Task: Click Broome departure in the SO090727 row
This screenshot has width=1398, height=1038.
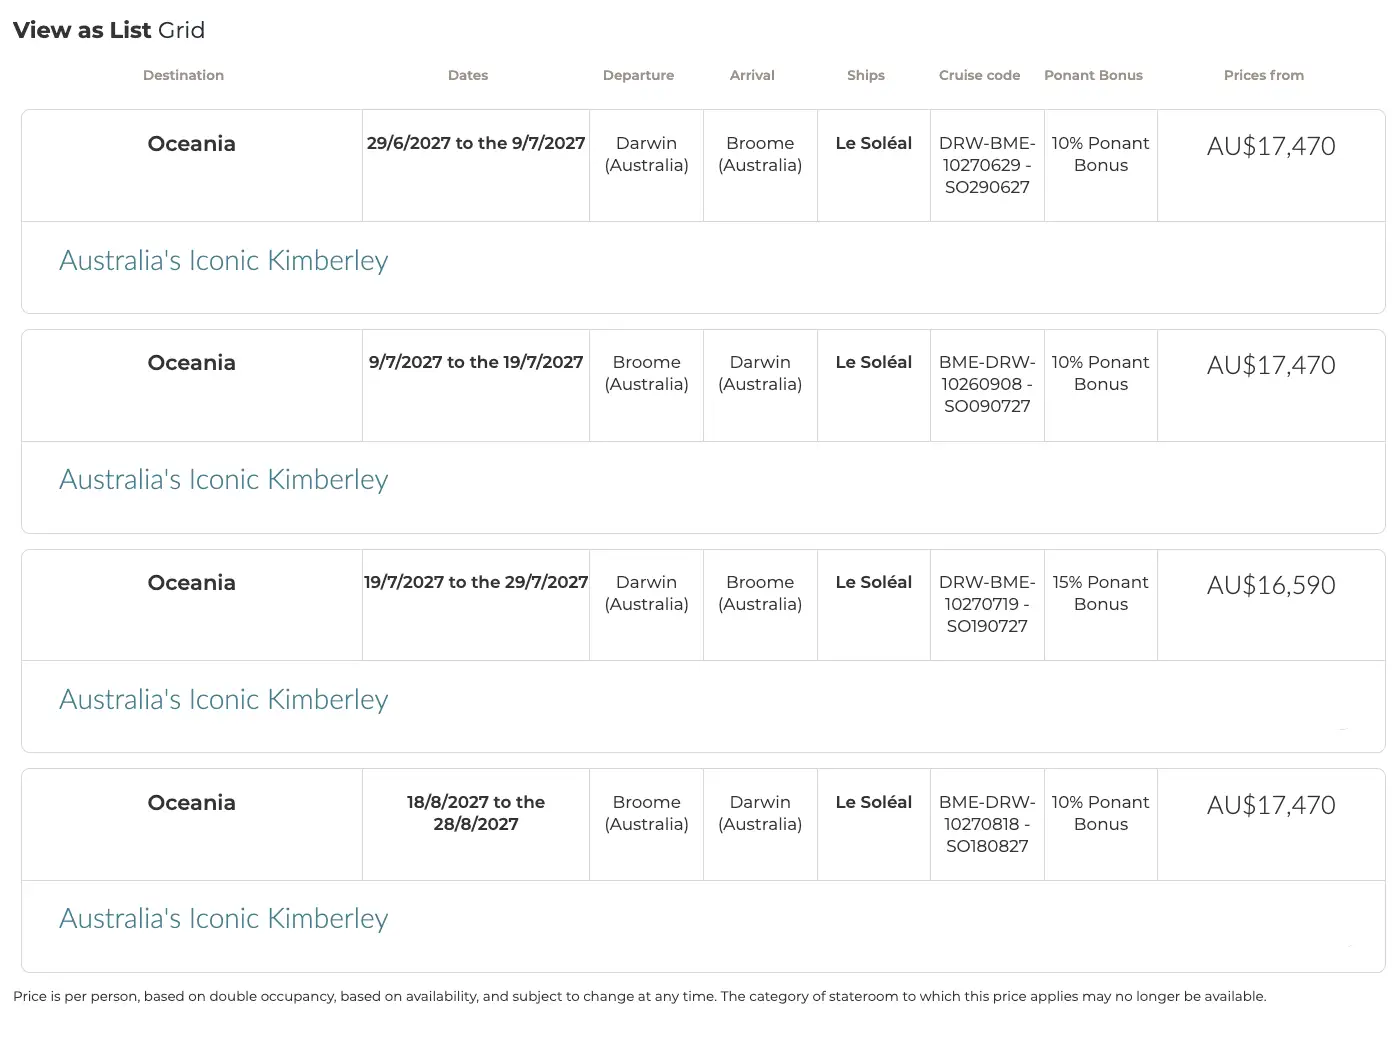Action: tap(647, 373)
